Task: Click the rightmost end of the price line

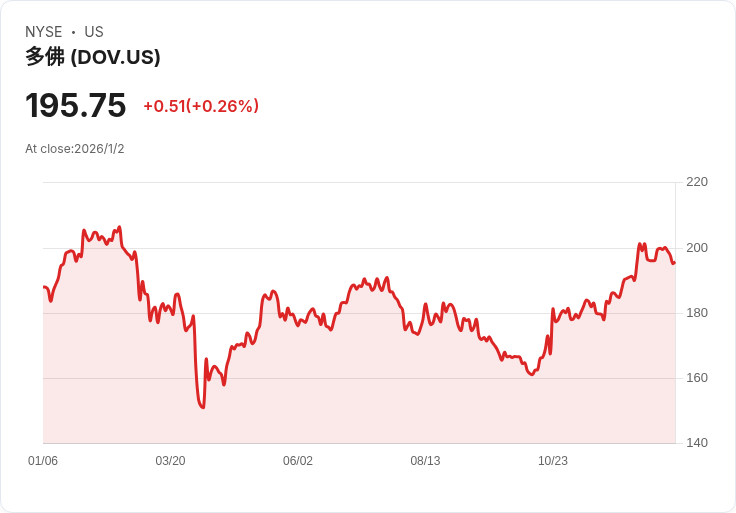Action: (x=674, y=263)
